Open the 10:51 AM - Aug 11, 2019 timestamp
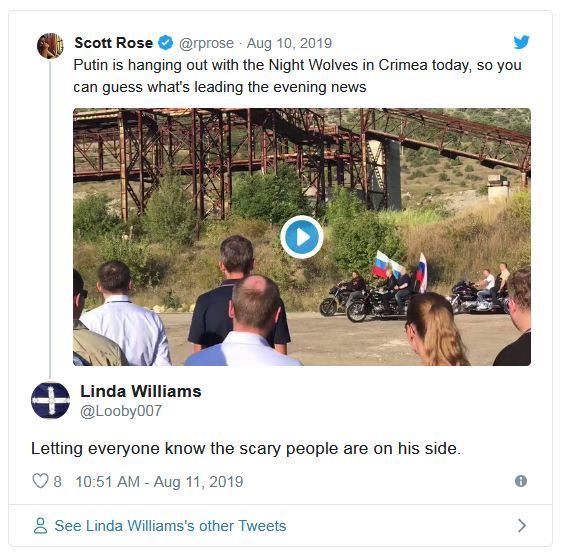Screen dimensions: 561x557 coord(159,482)
